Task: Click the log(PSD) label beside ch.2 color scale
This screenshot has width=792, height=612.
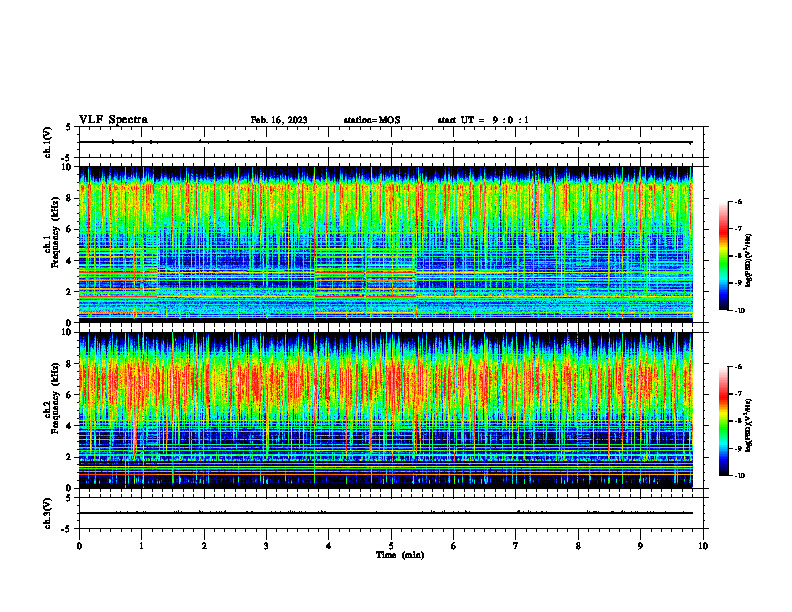Action: 749,425
